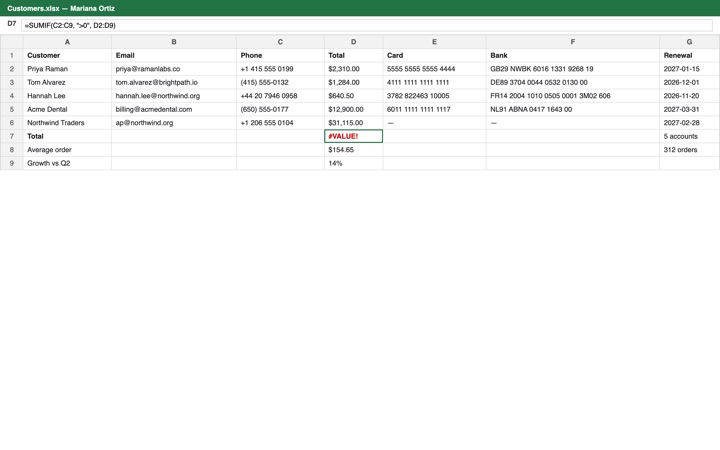Click the Acme Dental cell

(67, 109)
